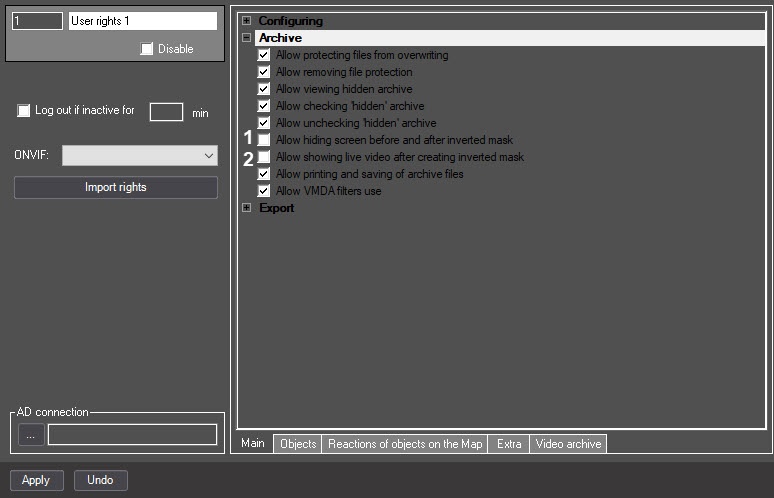Uncheck Allow unchecking 'hidden' archive
The width and height of the screenshot is (774, 498).
(264, 123)
